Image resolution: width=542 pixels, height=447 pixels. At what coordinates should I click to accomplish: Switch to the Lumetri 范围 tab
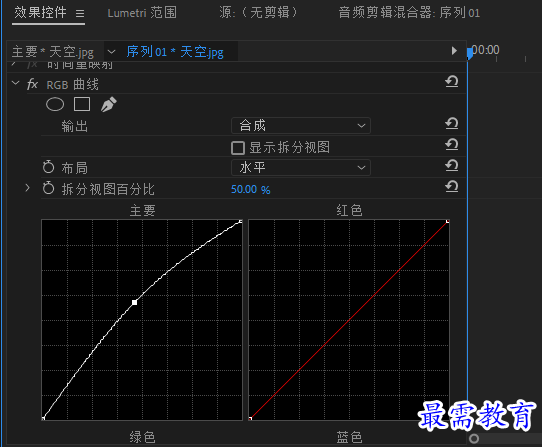(x=142, y=13)
